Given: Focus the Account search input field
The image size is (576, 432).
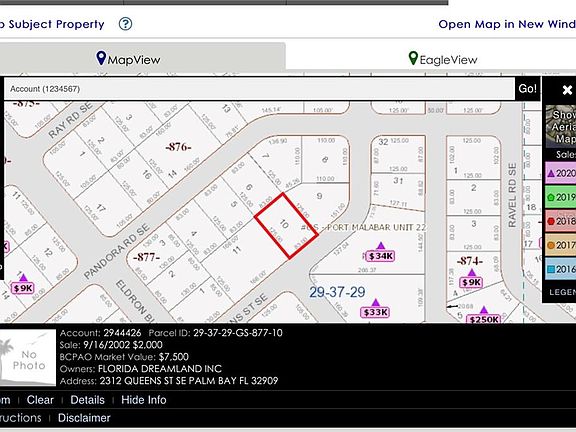Looking at the screenshot, I should [259, 89].
